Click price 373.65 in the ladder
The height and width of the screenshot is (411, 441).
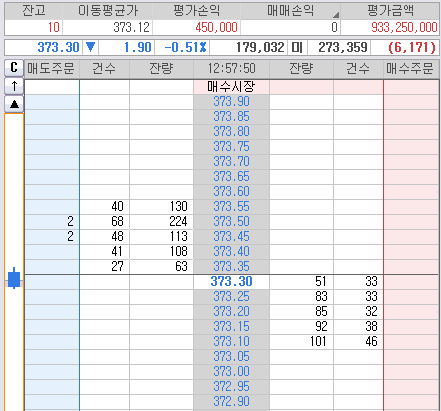pyautogui.click(x=231, y=177)
